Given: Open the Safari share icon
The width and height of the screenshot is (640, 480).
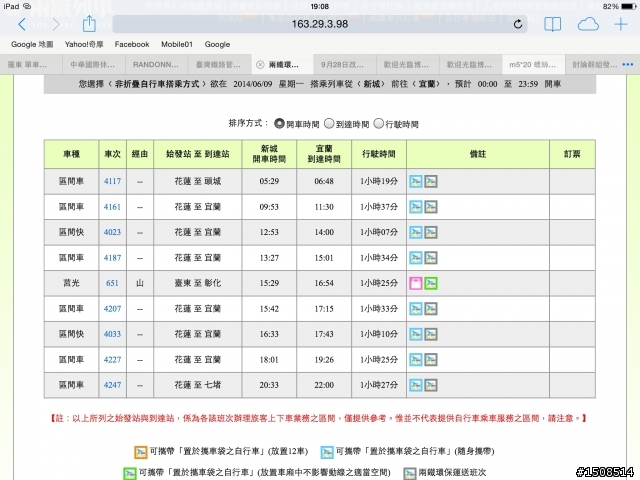Looking at the screenshot, I should [x=89, y=24].
